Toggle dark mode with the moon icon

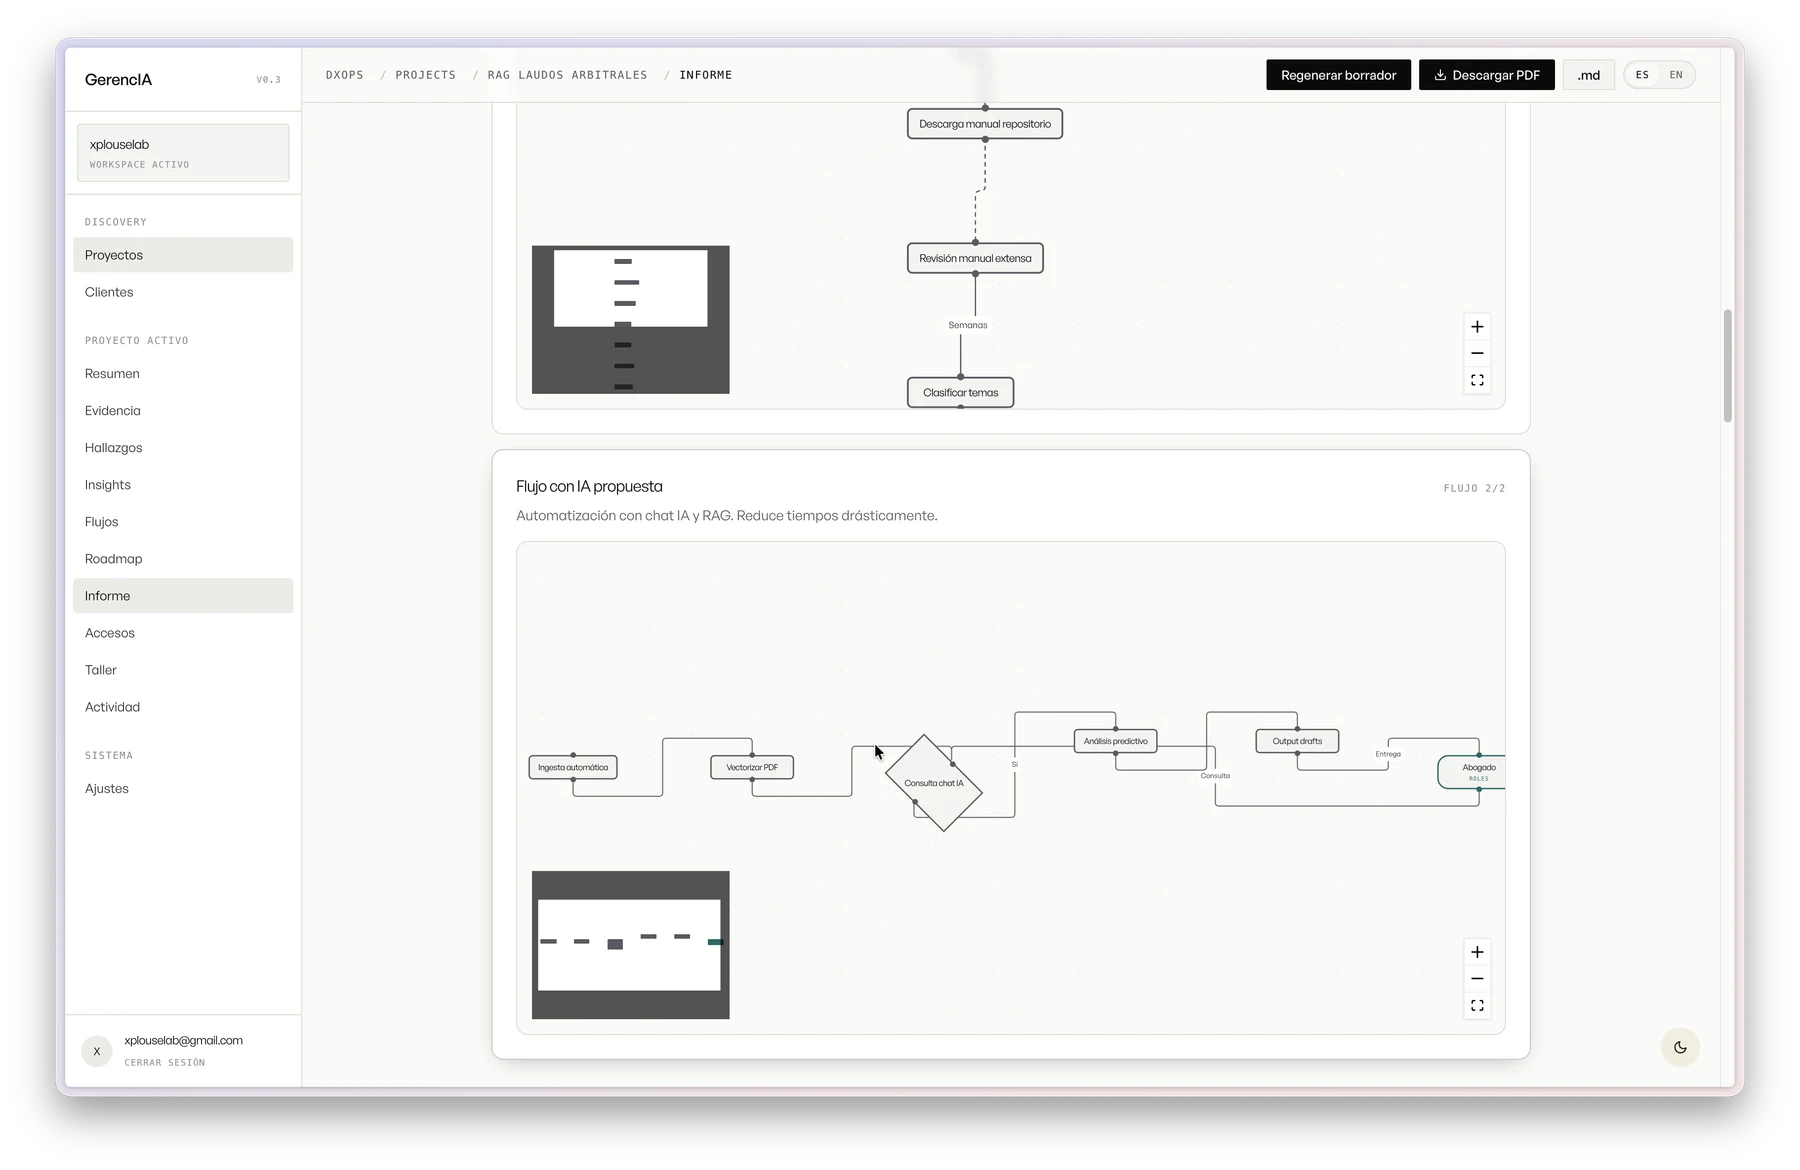tap(1680, 1047)
